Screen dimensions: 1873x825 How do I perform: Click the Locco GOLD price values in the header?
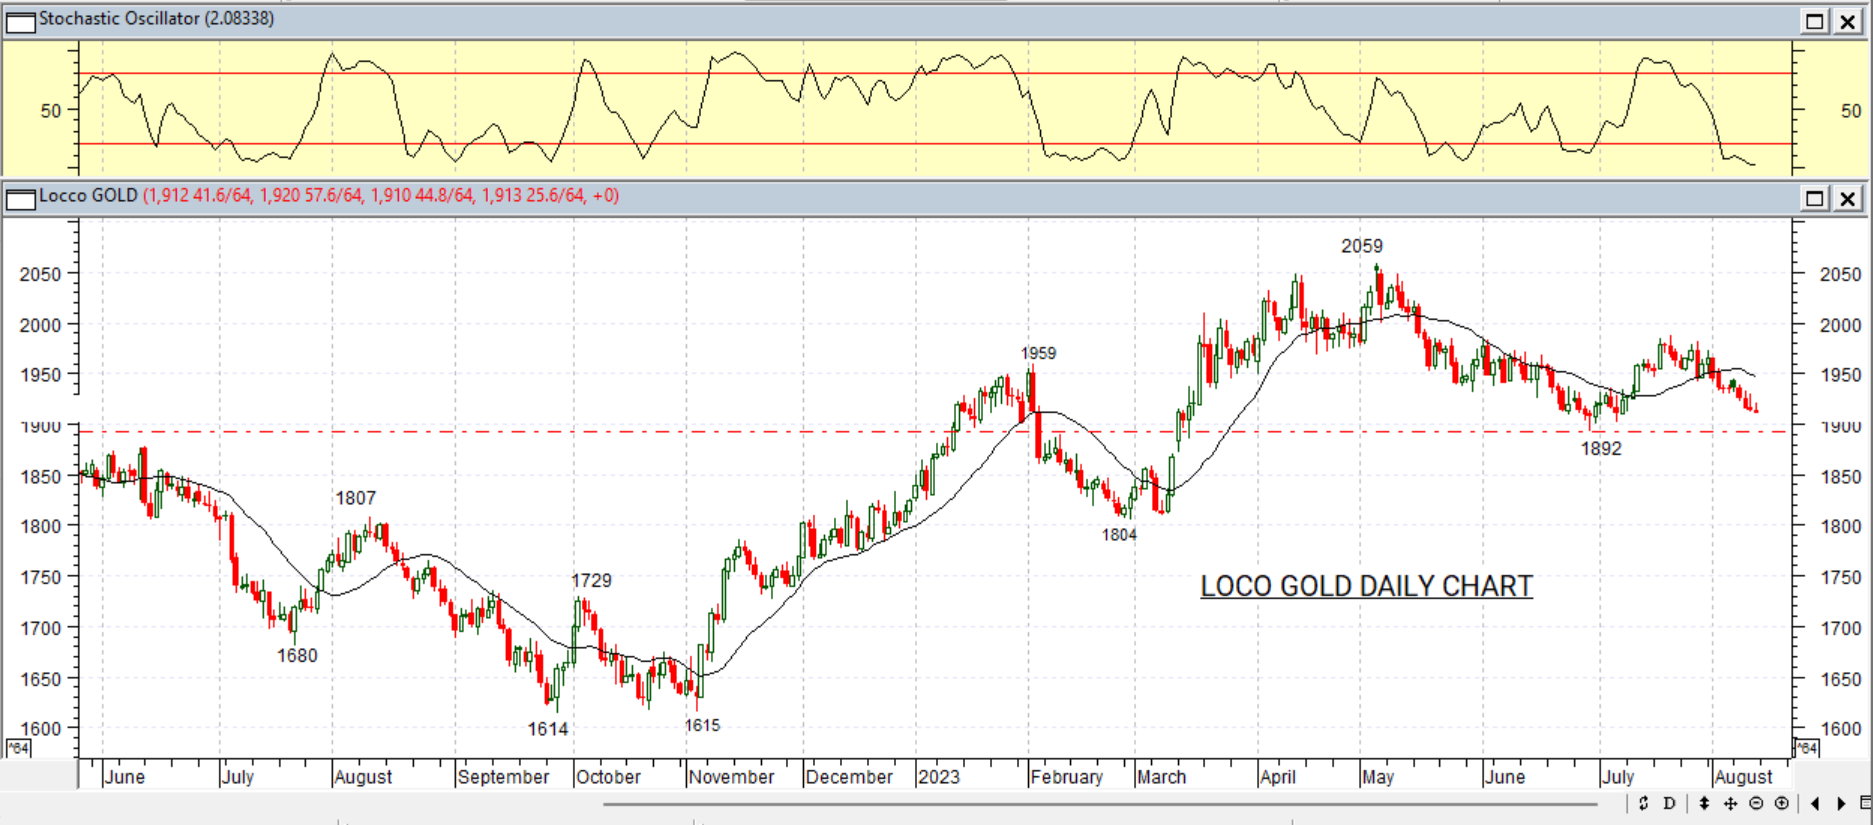tap(381, 196)
